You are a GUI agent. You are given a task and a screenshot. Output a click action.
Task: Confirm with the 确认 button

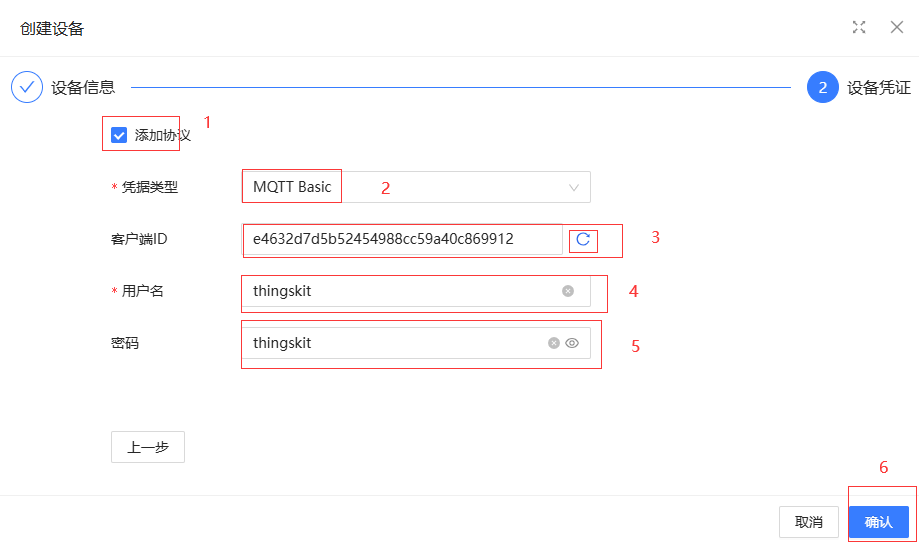pos(879,522)
